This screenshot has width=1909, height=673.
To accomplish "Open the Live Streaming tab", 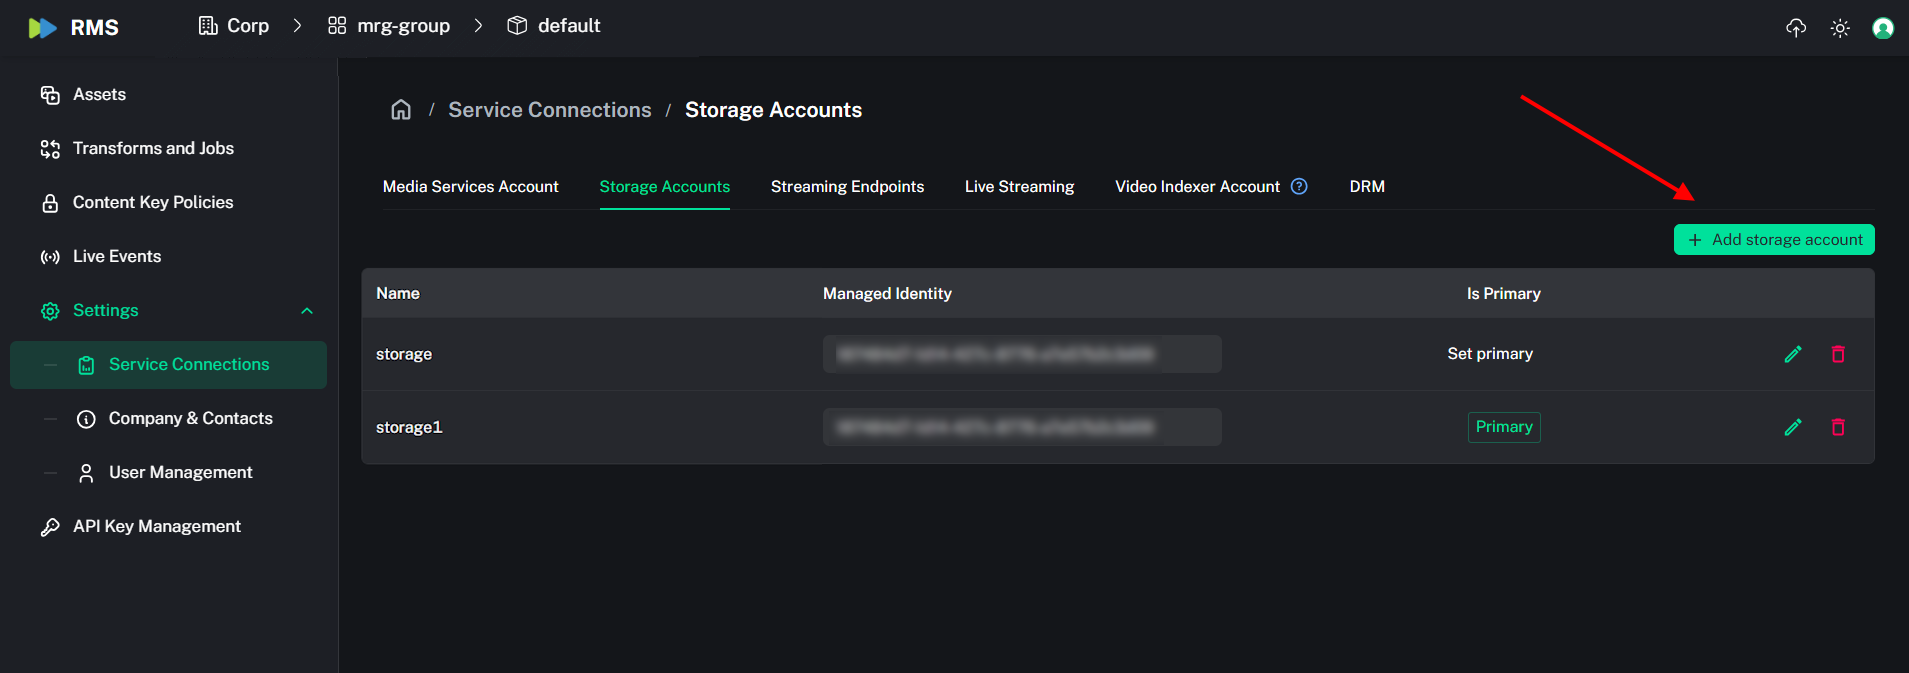I will click(x=1019, y=187).
